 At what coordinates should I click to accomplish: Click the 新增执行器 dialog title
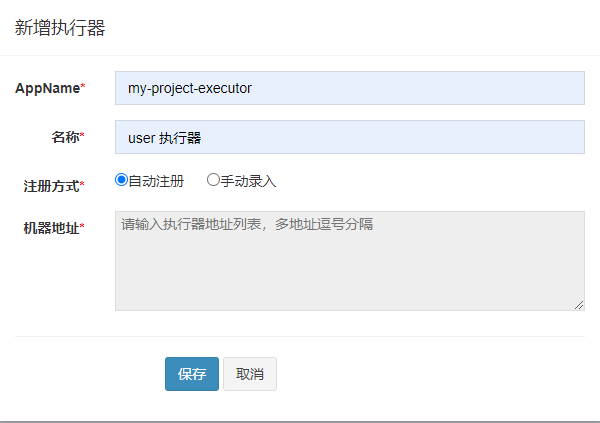pyautogui.click(x=60, y=28)
